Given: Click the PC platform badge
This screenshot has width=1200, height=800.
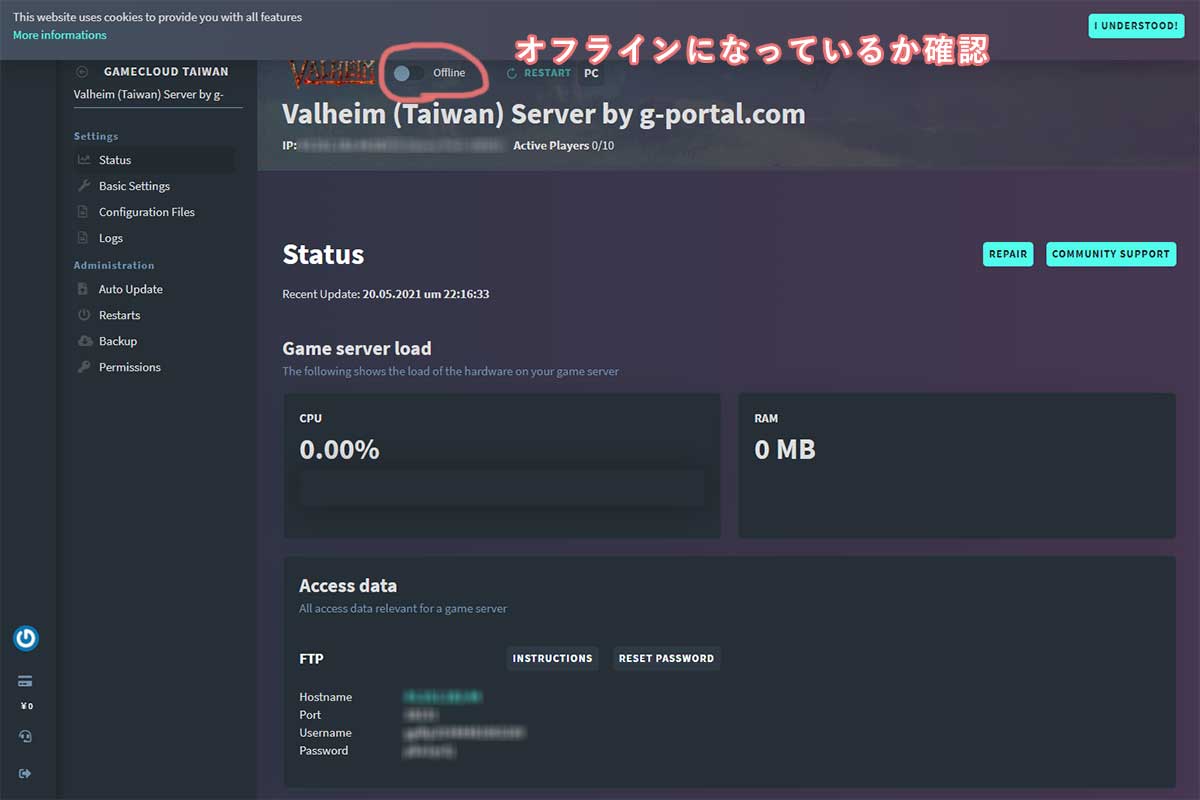Looking at the screenshot, I should 591,73.
